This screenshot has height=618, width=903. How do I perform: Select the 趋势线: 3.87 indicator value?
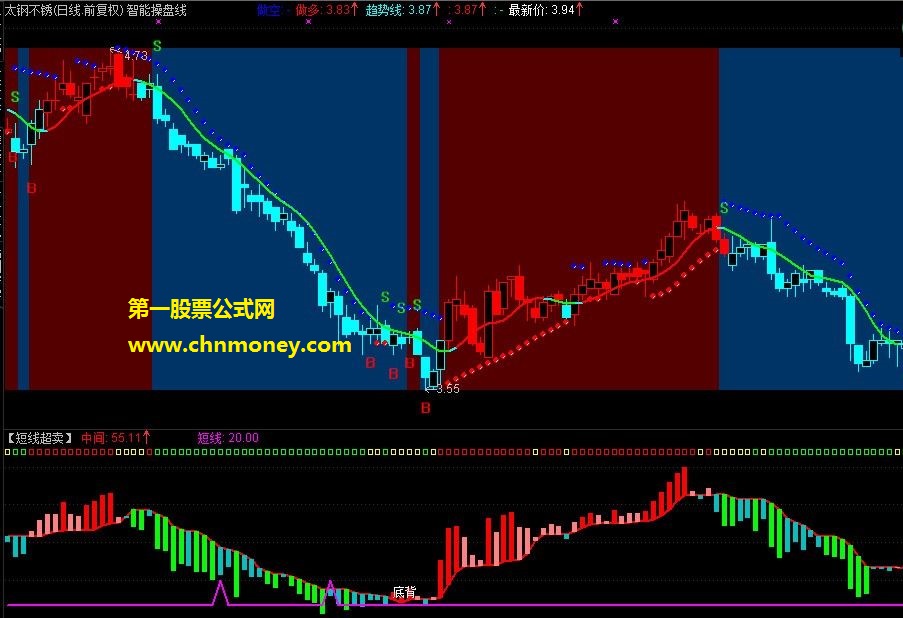click(403, 10)
